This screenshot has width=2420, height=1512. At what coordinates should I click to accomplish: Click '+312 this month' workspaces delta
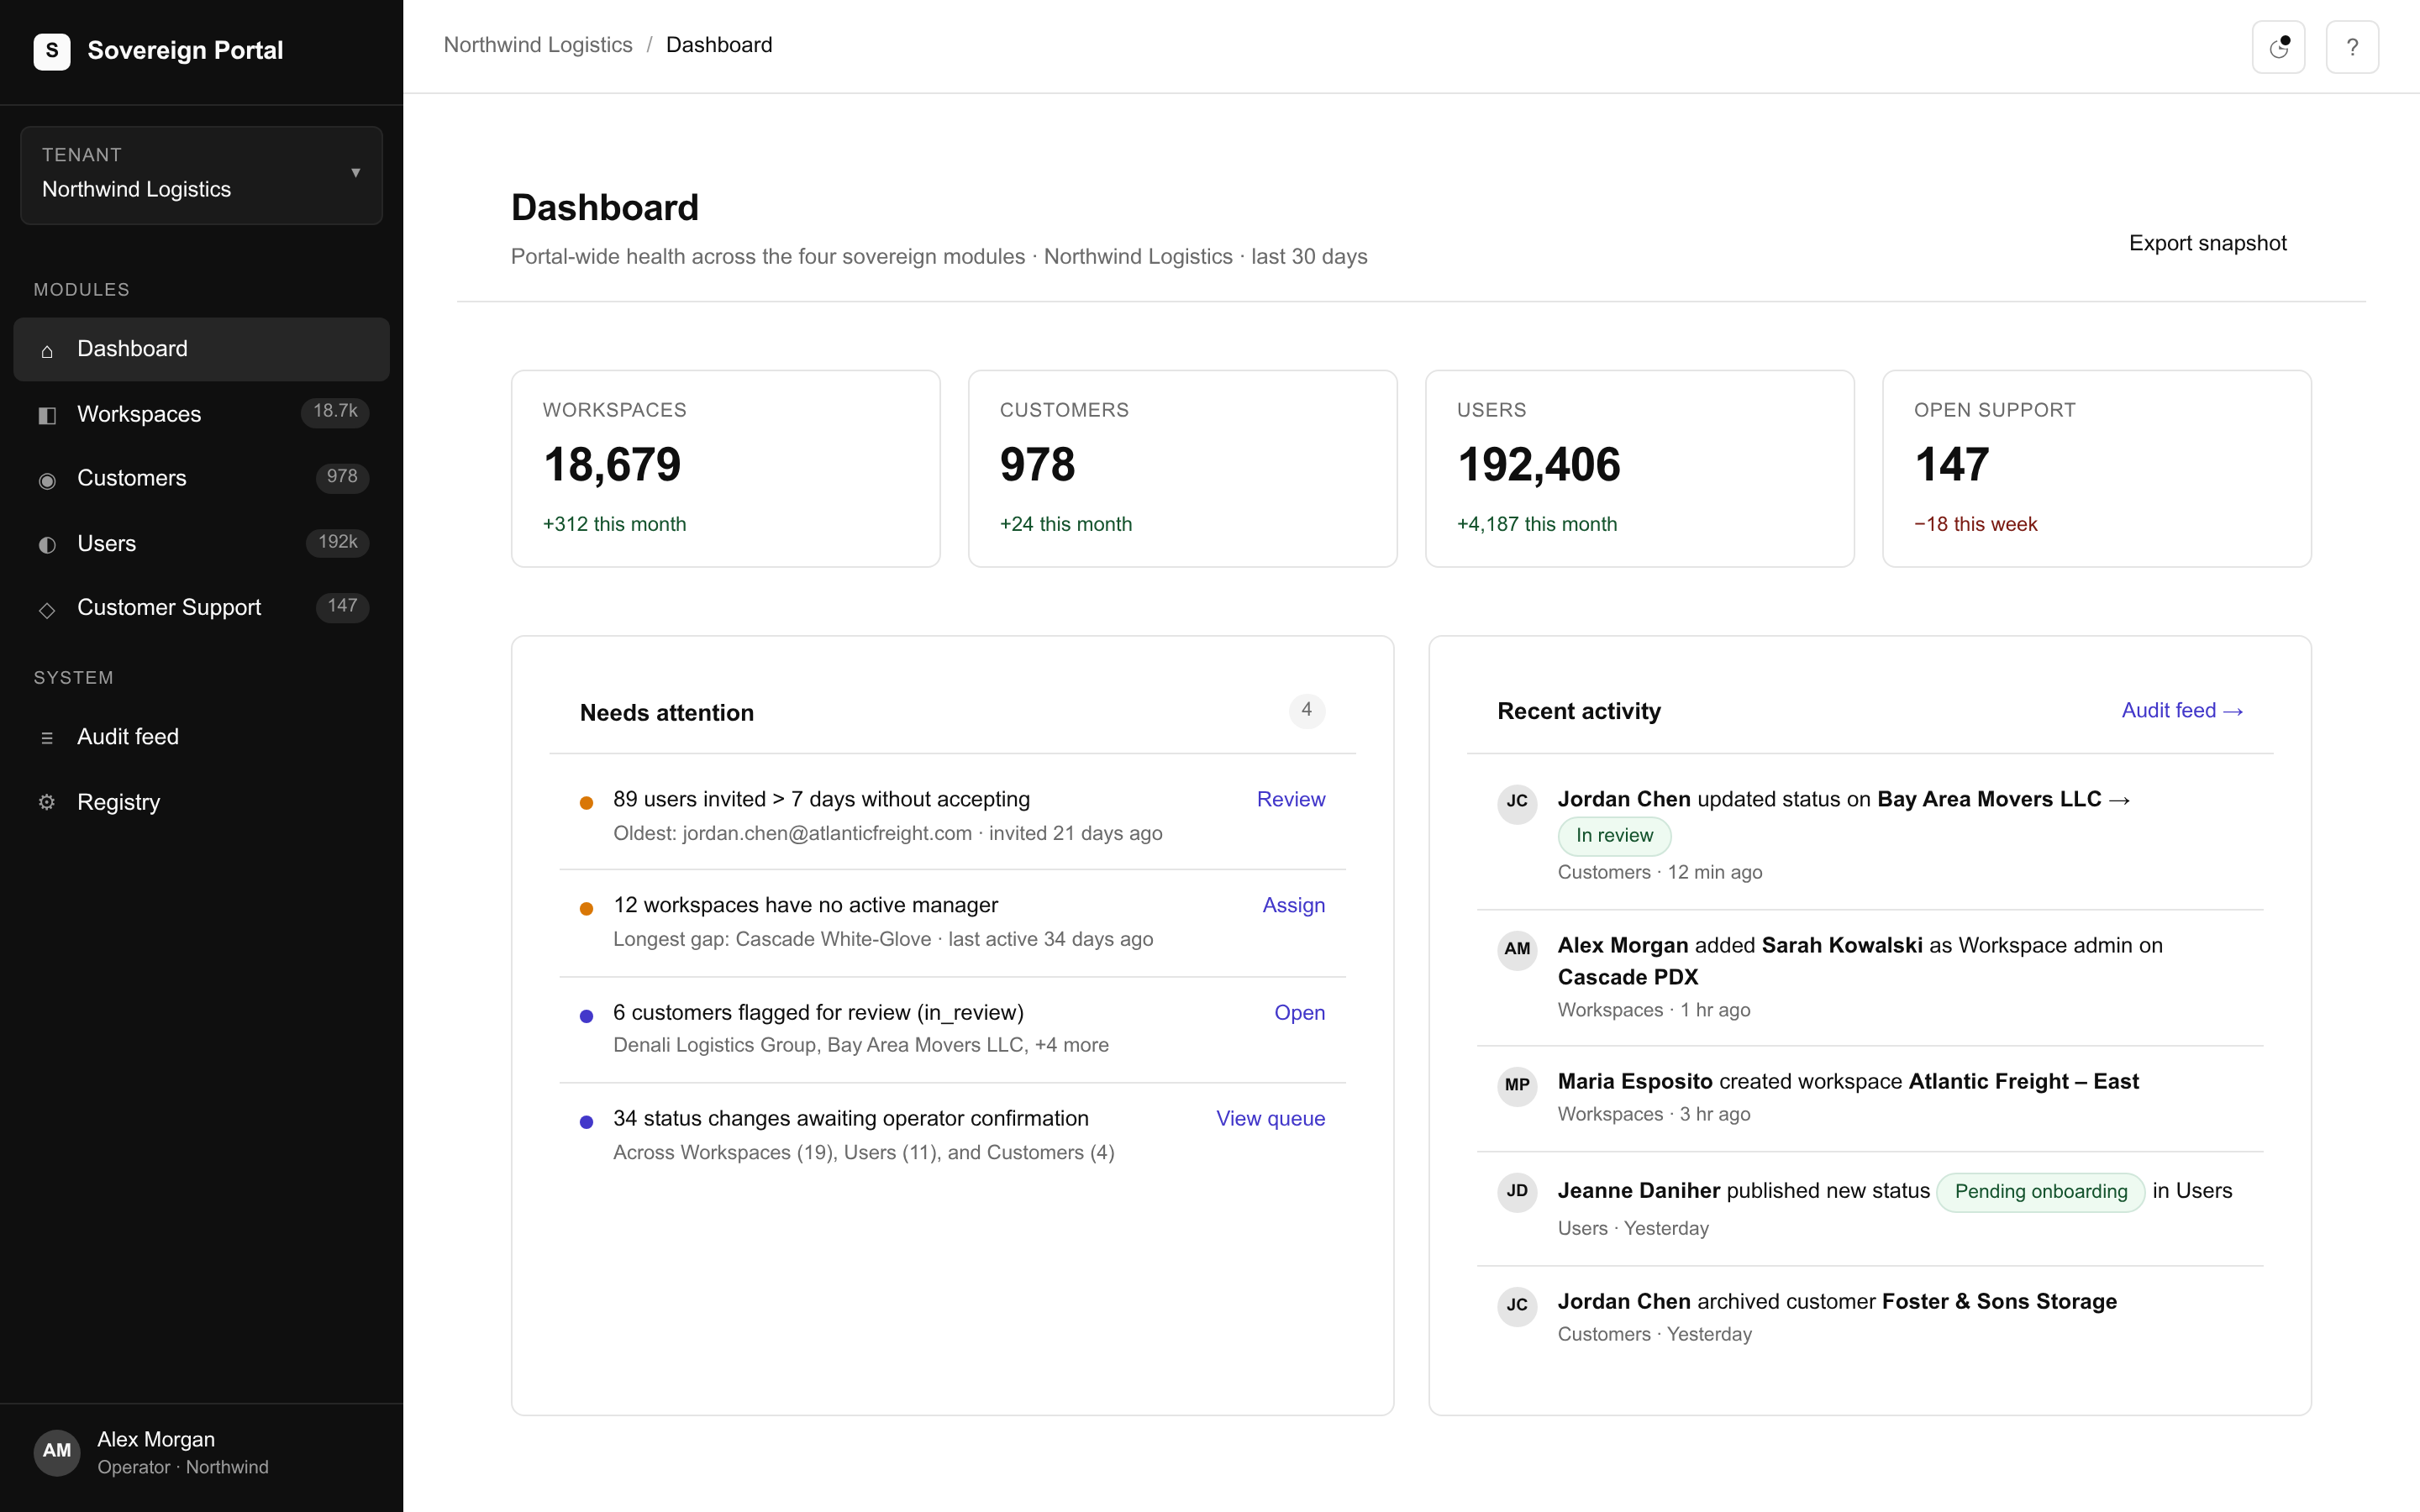(x=614, y=524)
